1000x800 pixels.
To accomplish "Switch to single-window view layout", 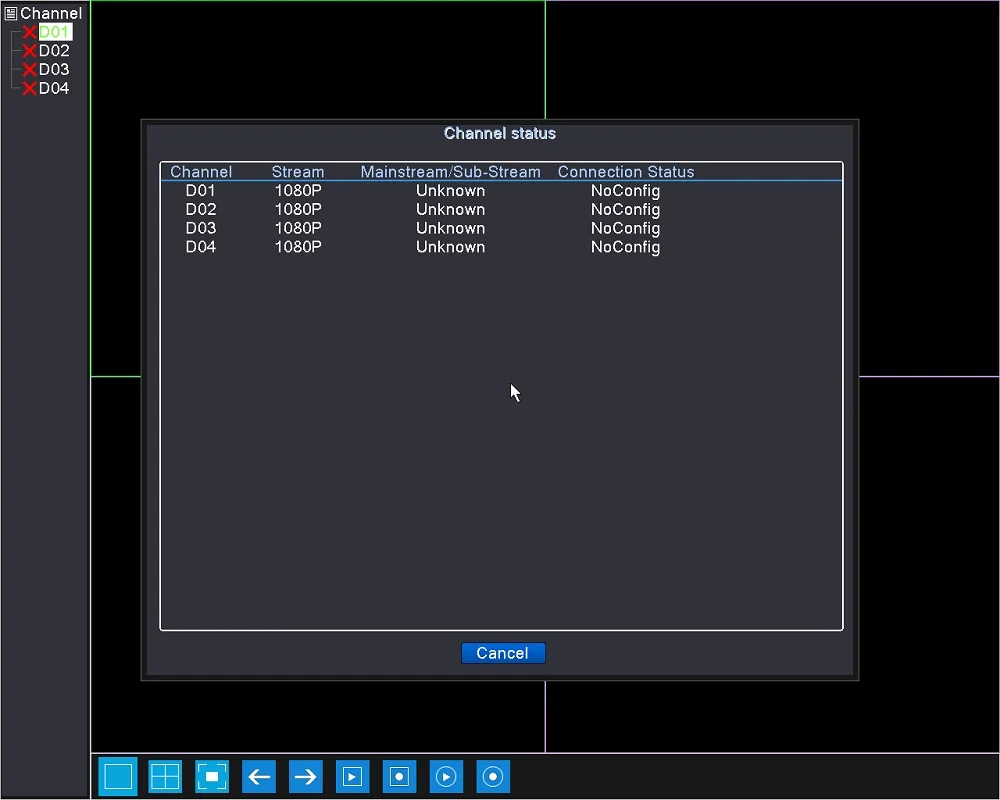I will pos(118,776).
